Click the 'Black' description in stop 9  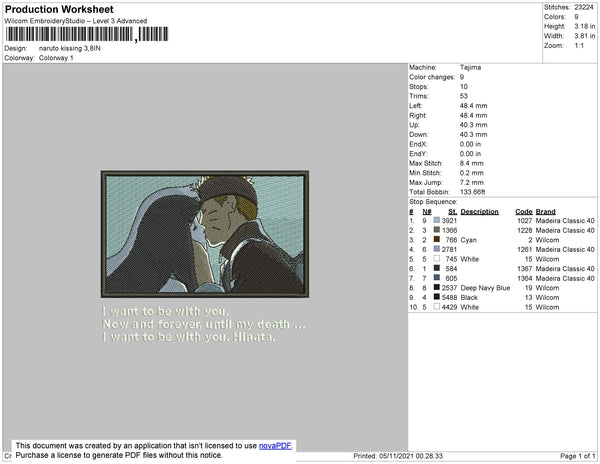[x=469, y=297]
